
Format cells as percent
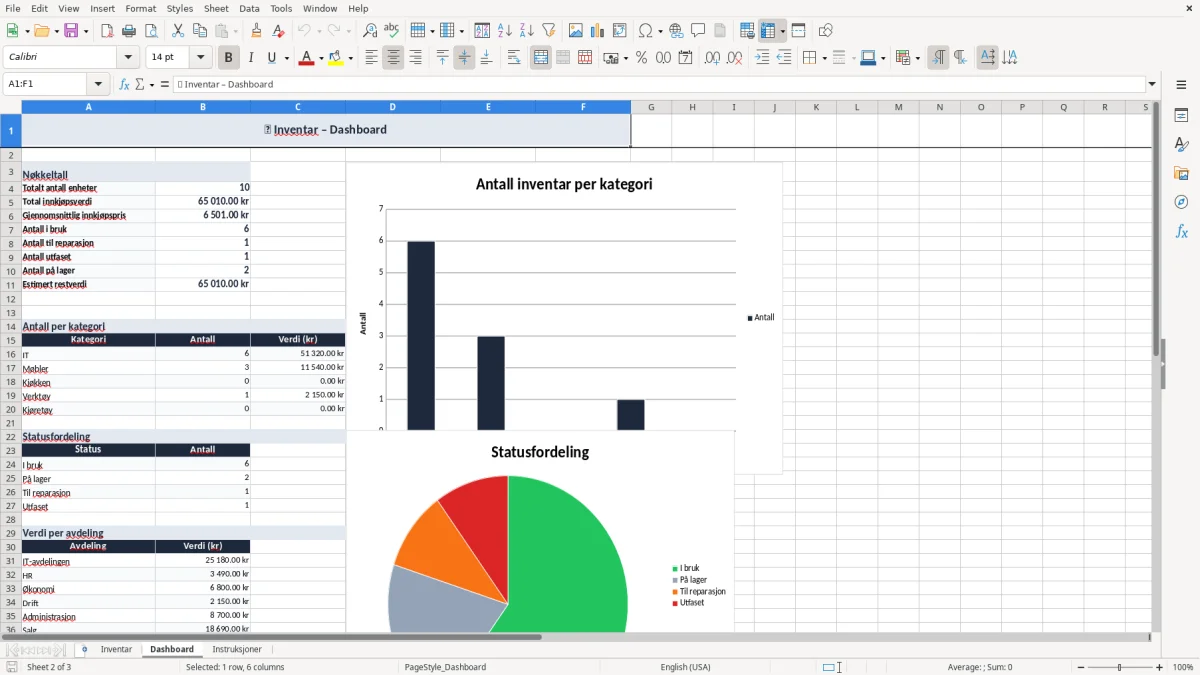[642, 58]
